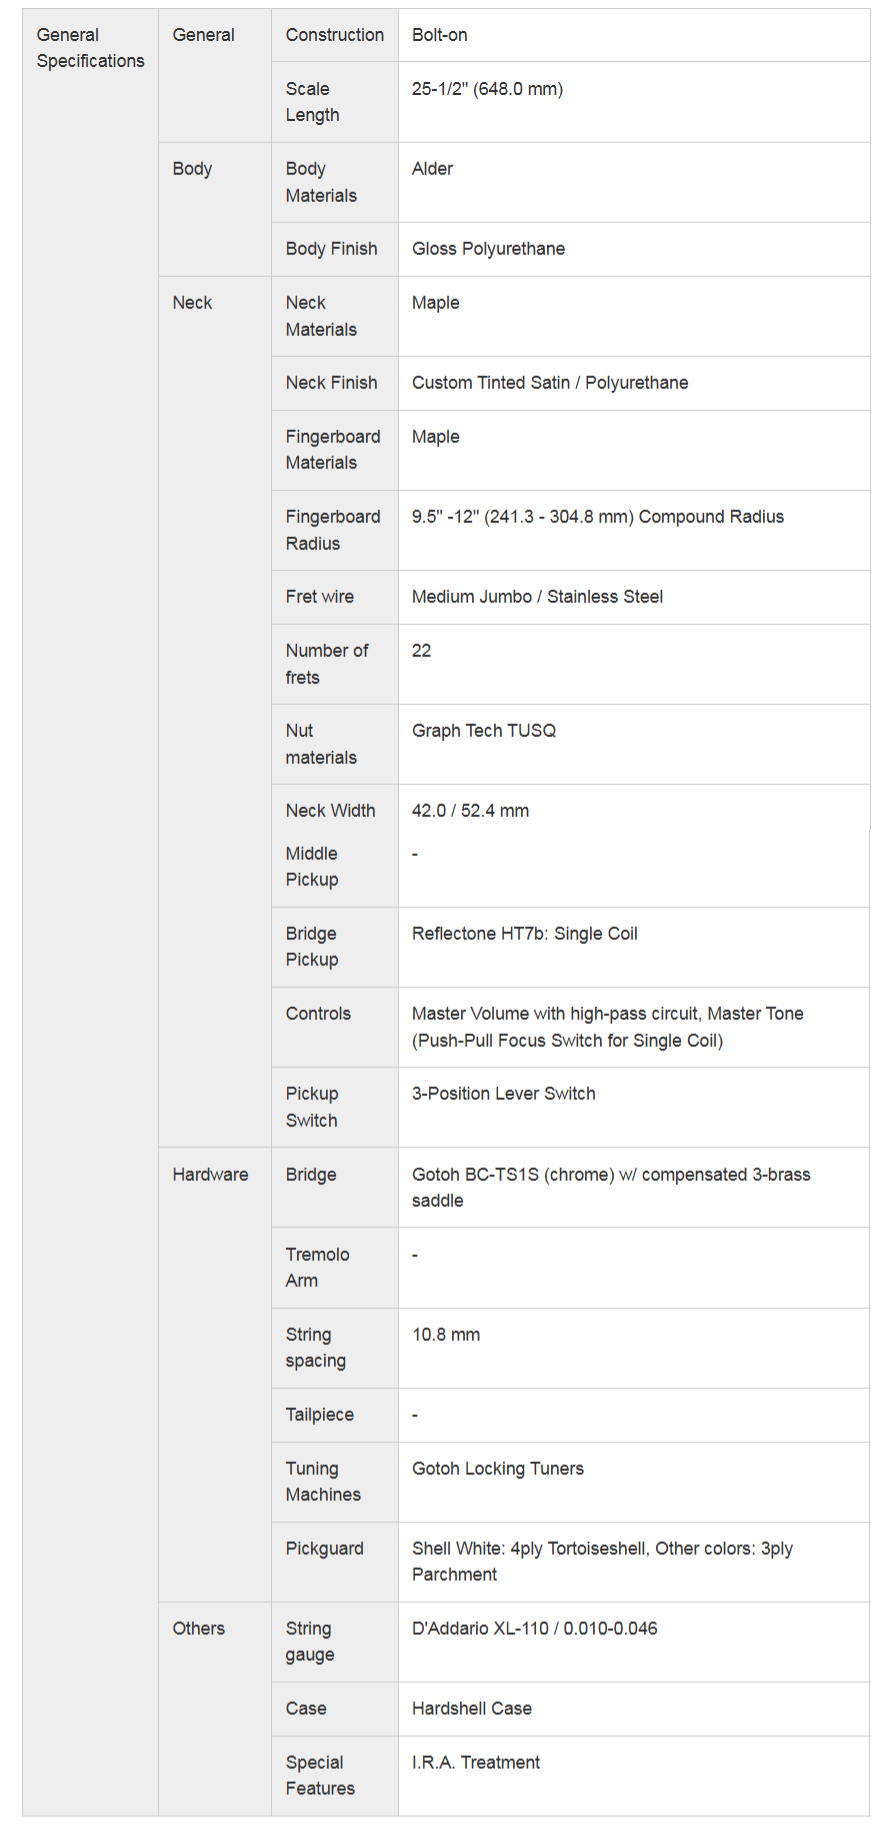Select the Fingerboard Radius label
Image resolution: width=884 pixels, height=1838 pixels.
pos(332,530)
